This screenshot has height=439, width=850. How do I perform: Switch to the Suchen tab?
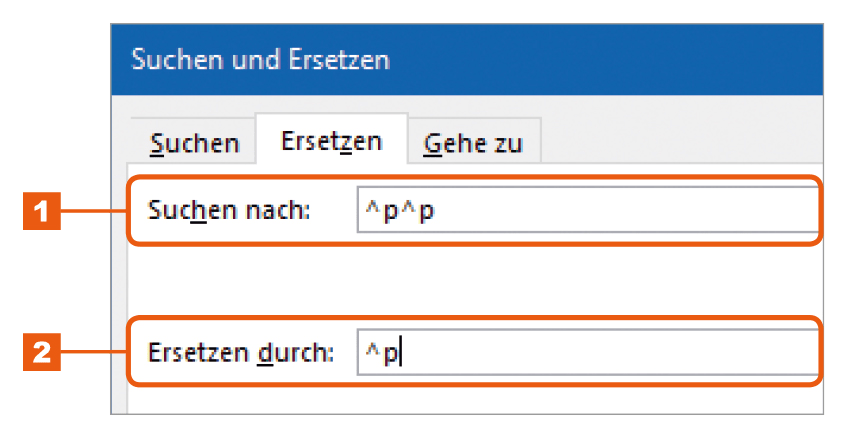tap(194, 142)
